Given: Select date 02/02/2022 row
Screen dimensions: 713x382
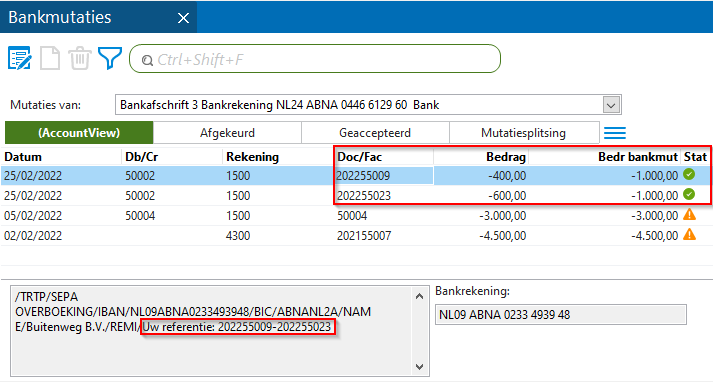Looking at the screenshot, I should [33, 236].
